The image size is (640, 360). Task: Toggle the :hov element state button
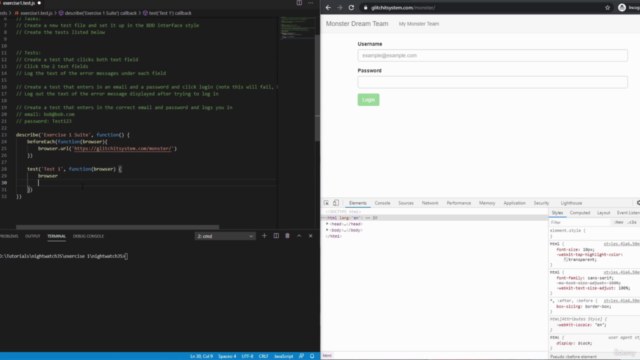coord(619,222)
